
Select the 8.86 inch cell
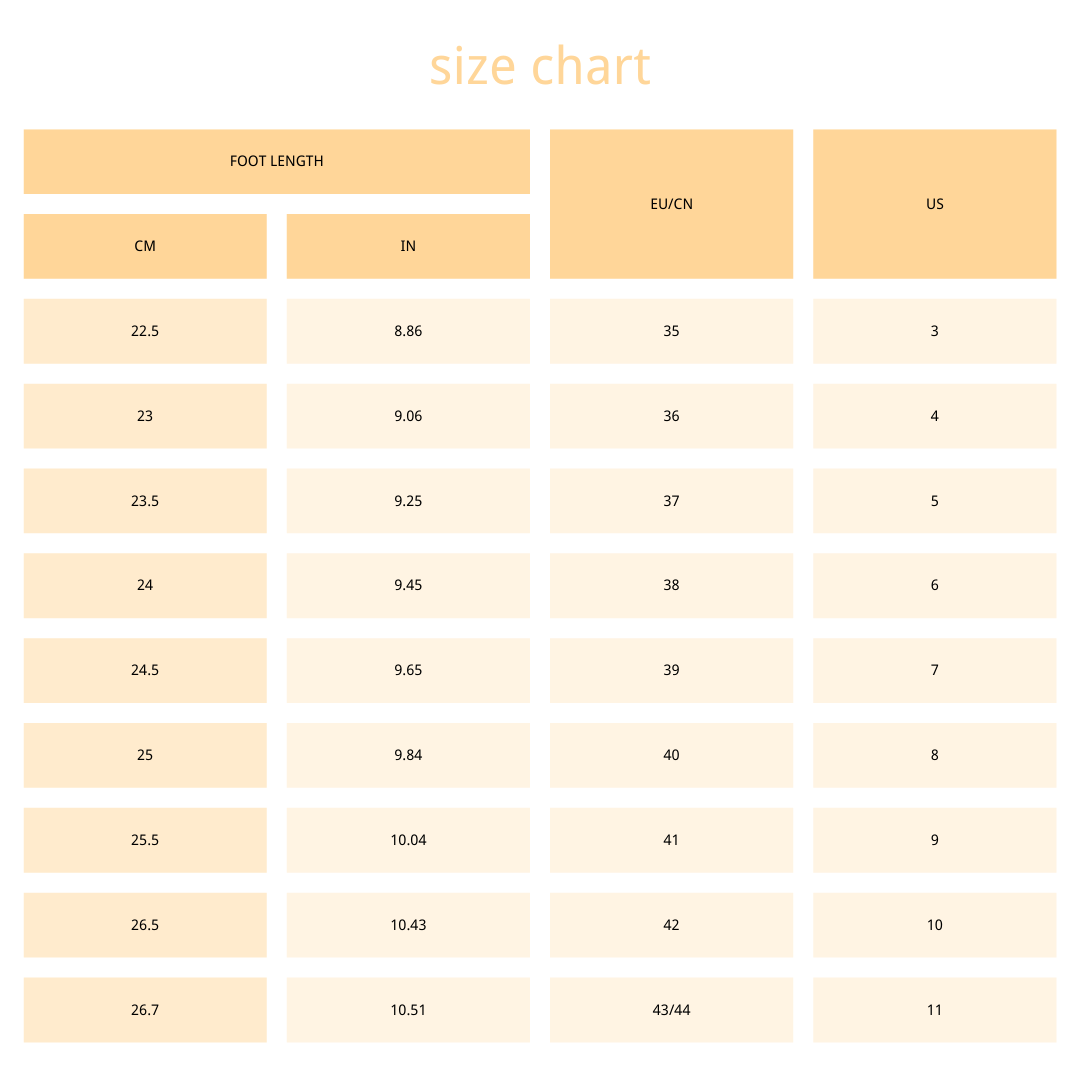pos(408,331)
